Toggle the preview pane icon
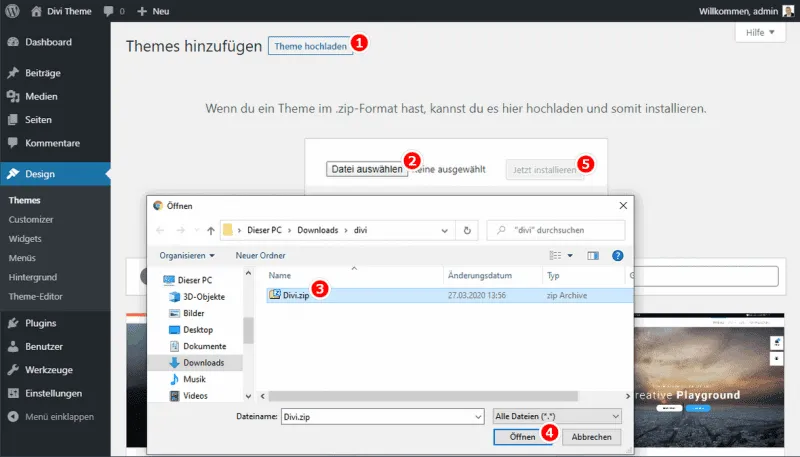This screenshot has height=457, width=800. 593,256
